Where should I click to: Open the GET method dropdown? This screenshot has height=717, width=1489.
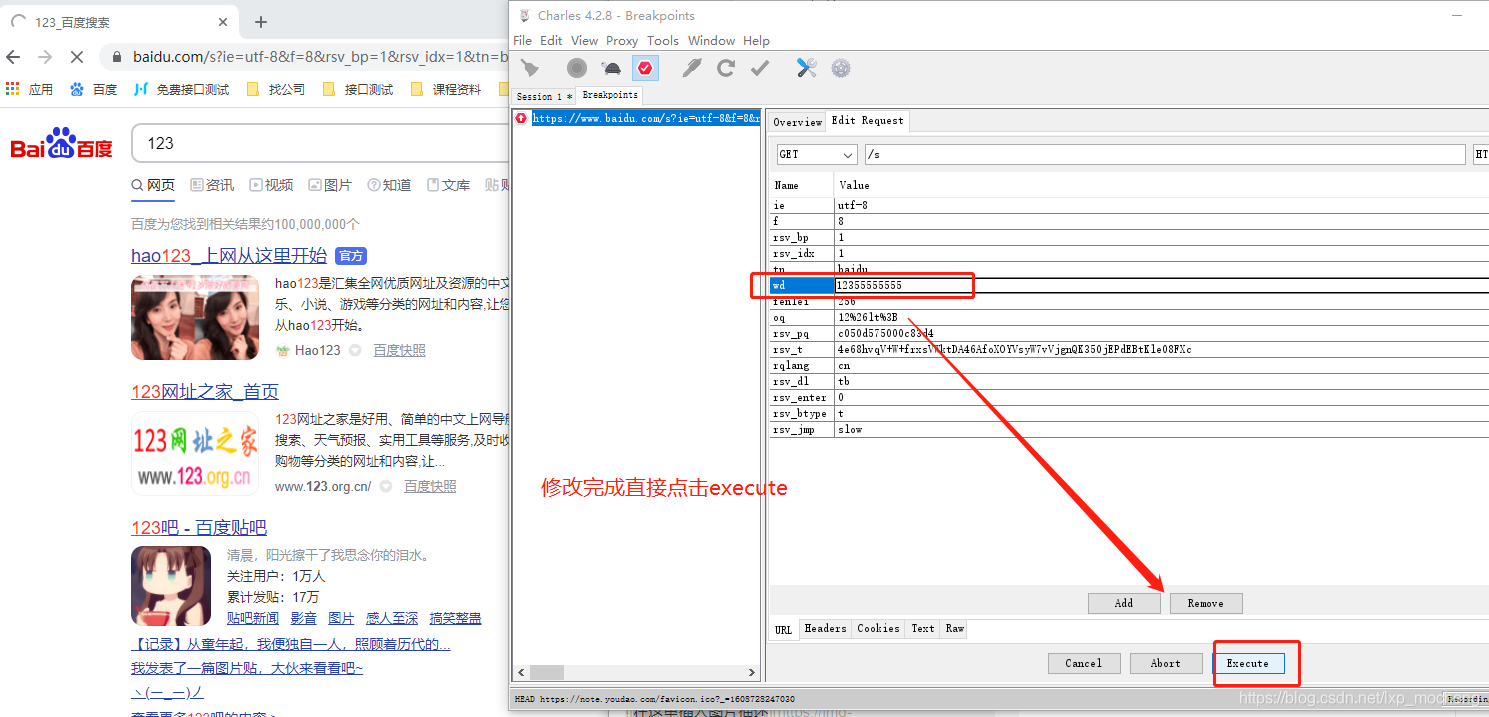click(x=817, y=155)
